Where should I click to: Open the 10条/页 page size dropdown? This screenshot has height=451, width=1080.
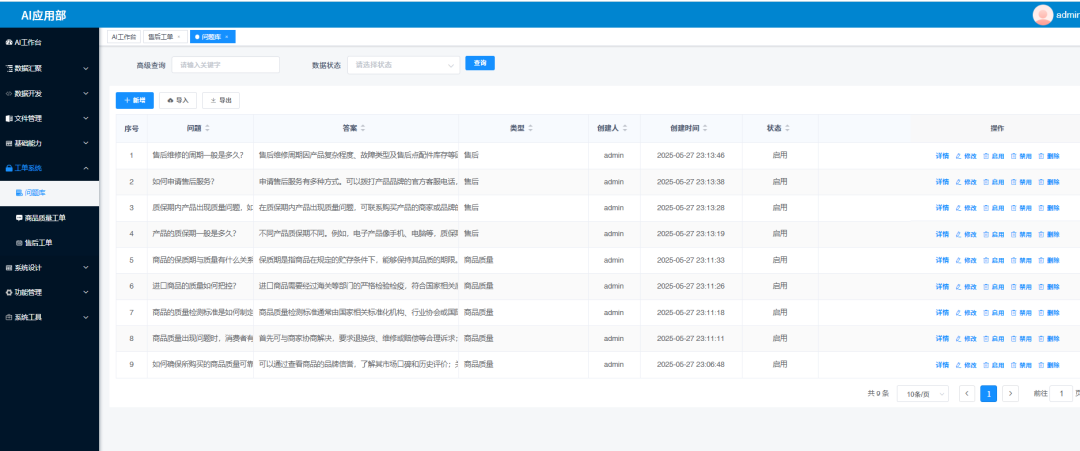tap(923, 394)
